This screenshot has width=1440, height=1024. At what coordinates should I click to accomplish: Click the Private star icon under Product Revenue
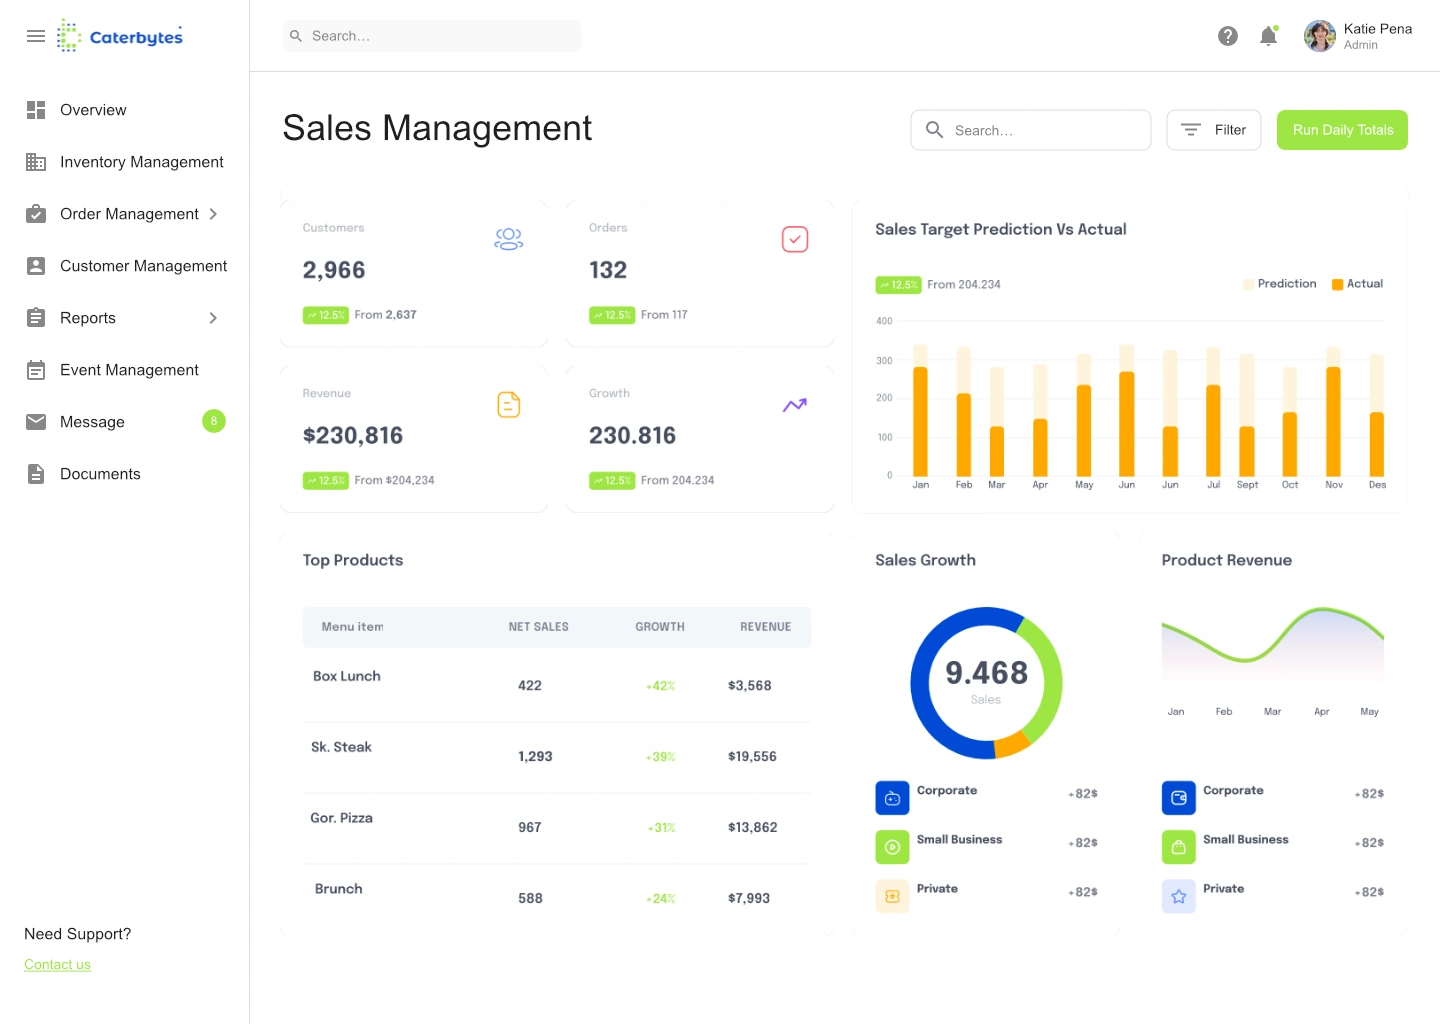(1178, 896)
